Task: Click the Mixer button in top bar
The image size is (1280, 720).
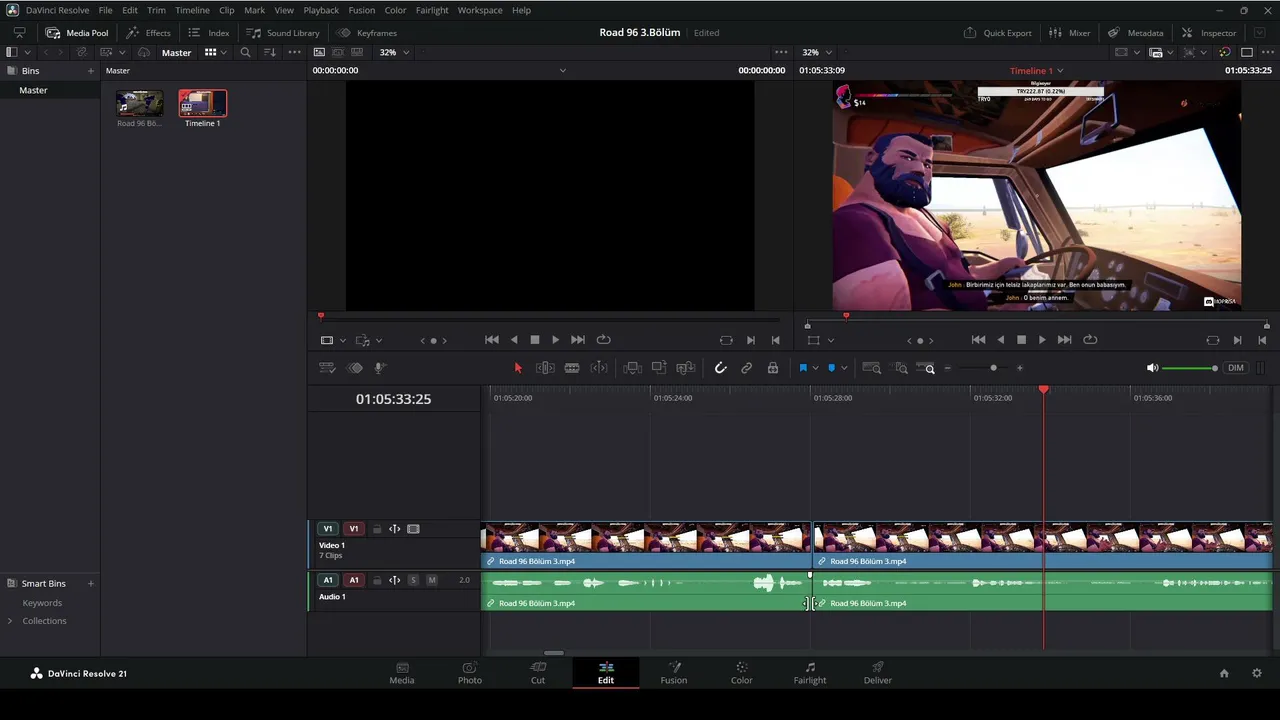Action: pos(1070,33)
